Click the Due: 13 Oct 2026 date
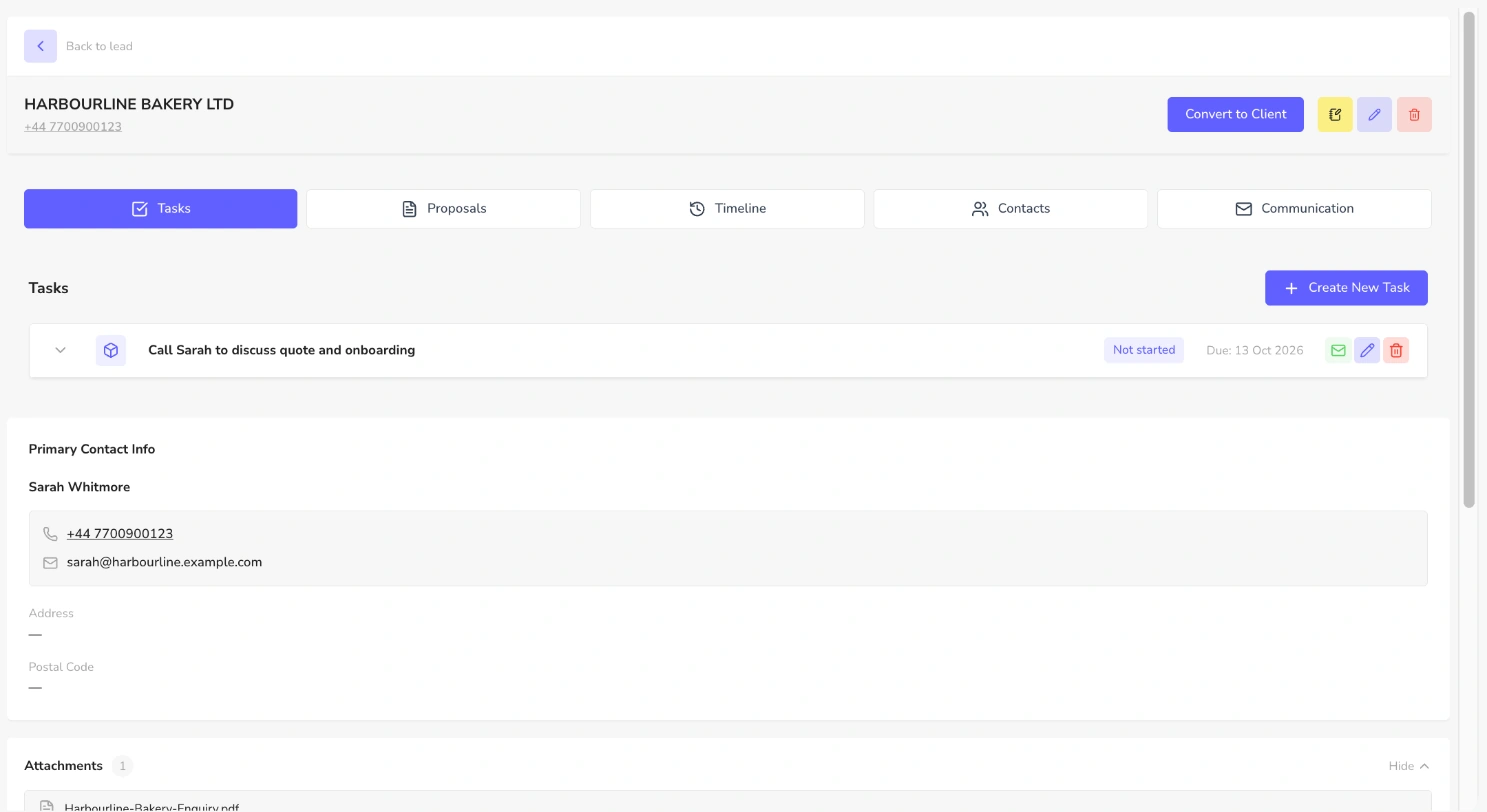The width and height of the screenshot is (1487, 812). [1255, 350]
